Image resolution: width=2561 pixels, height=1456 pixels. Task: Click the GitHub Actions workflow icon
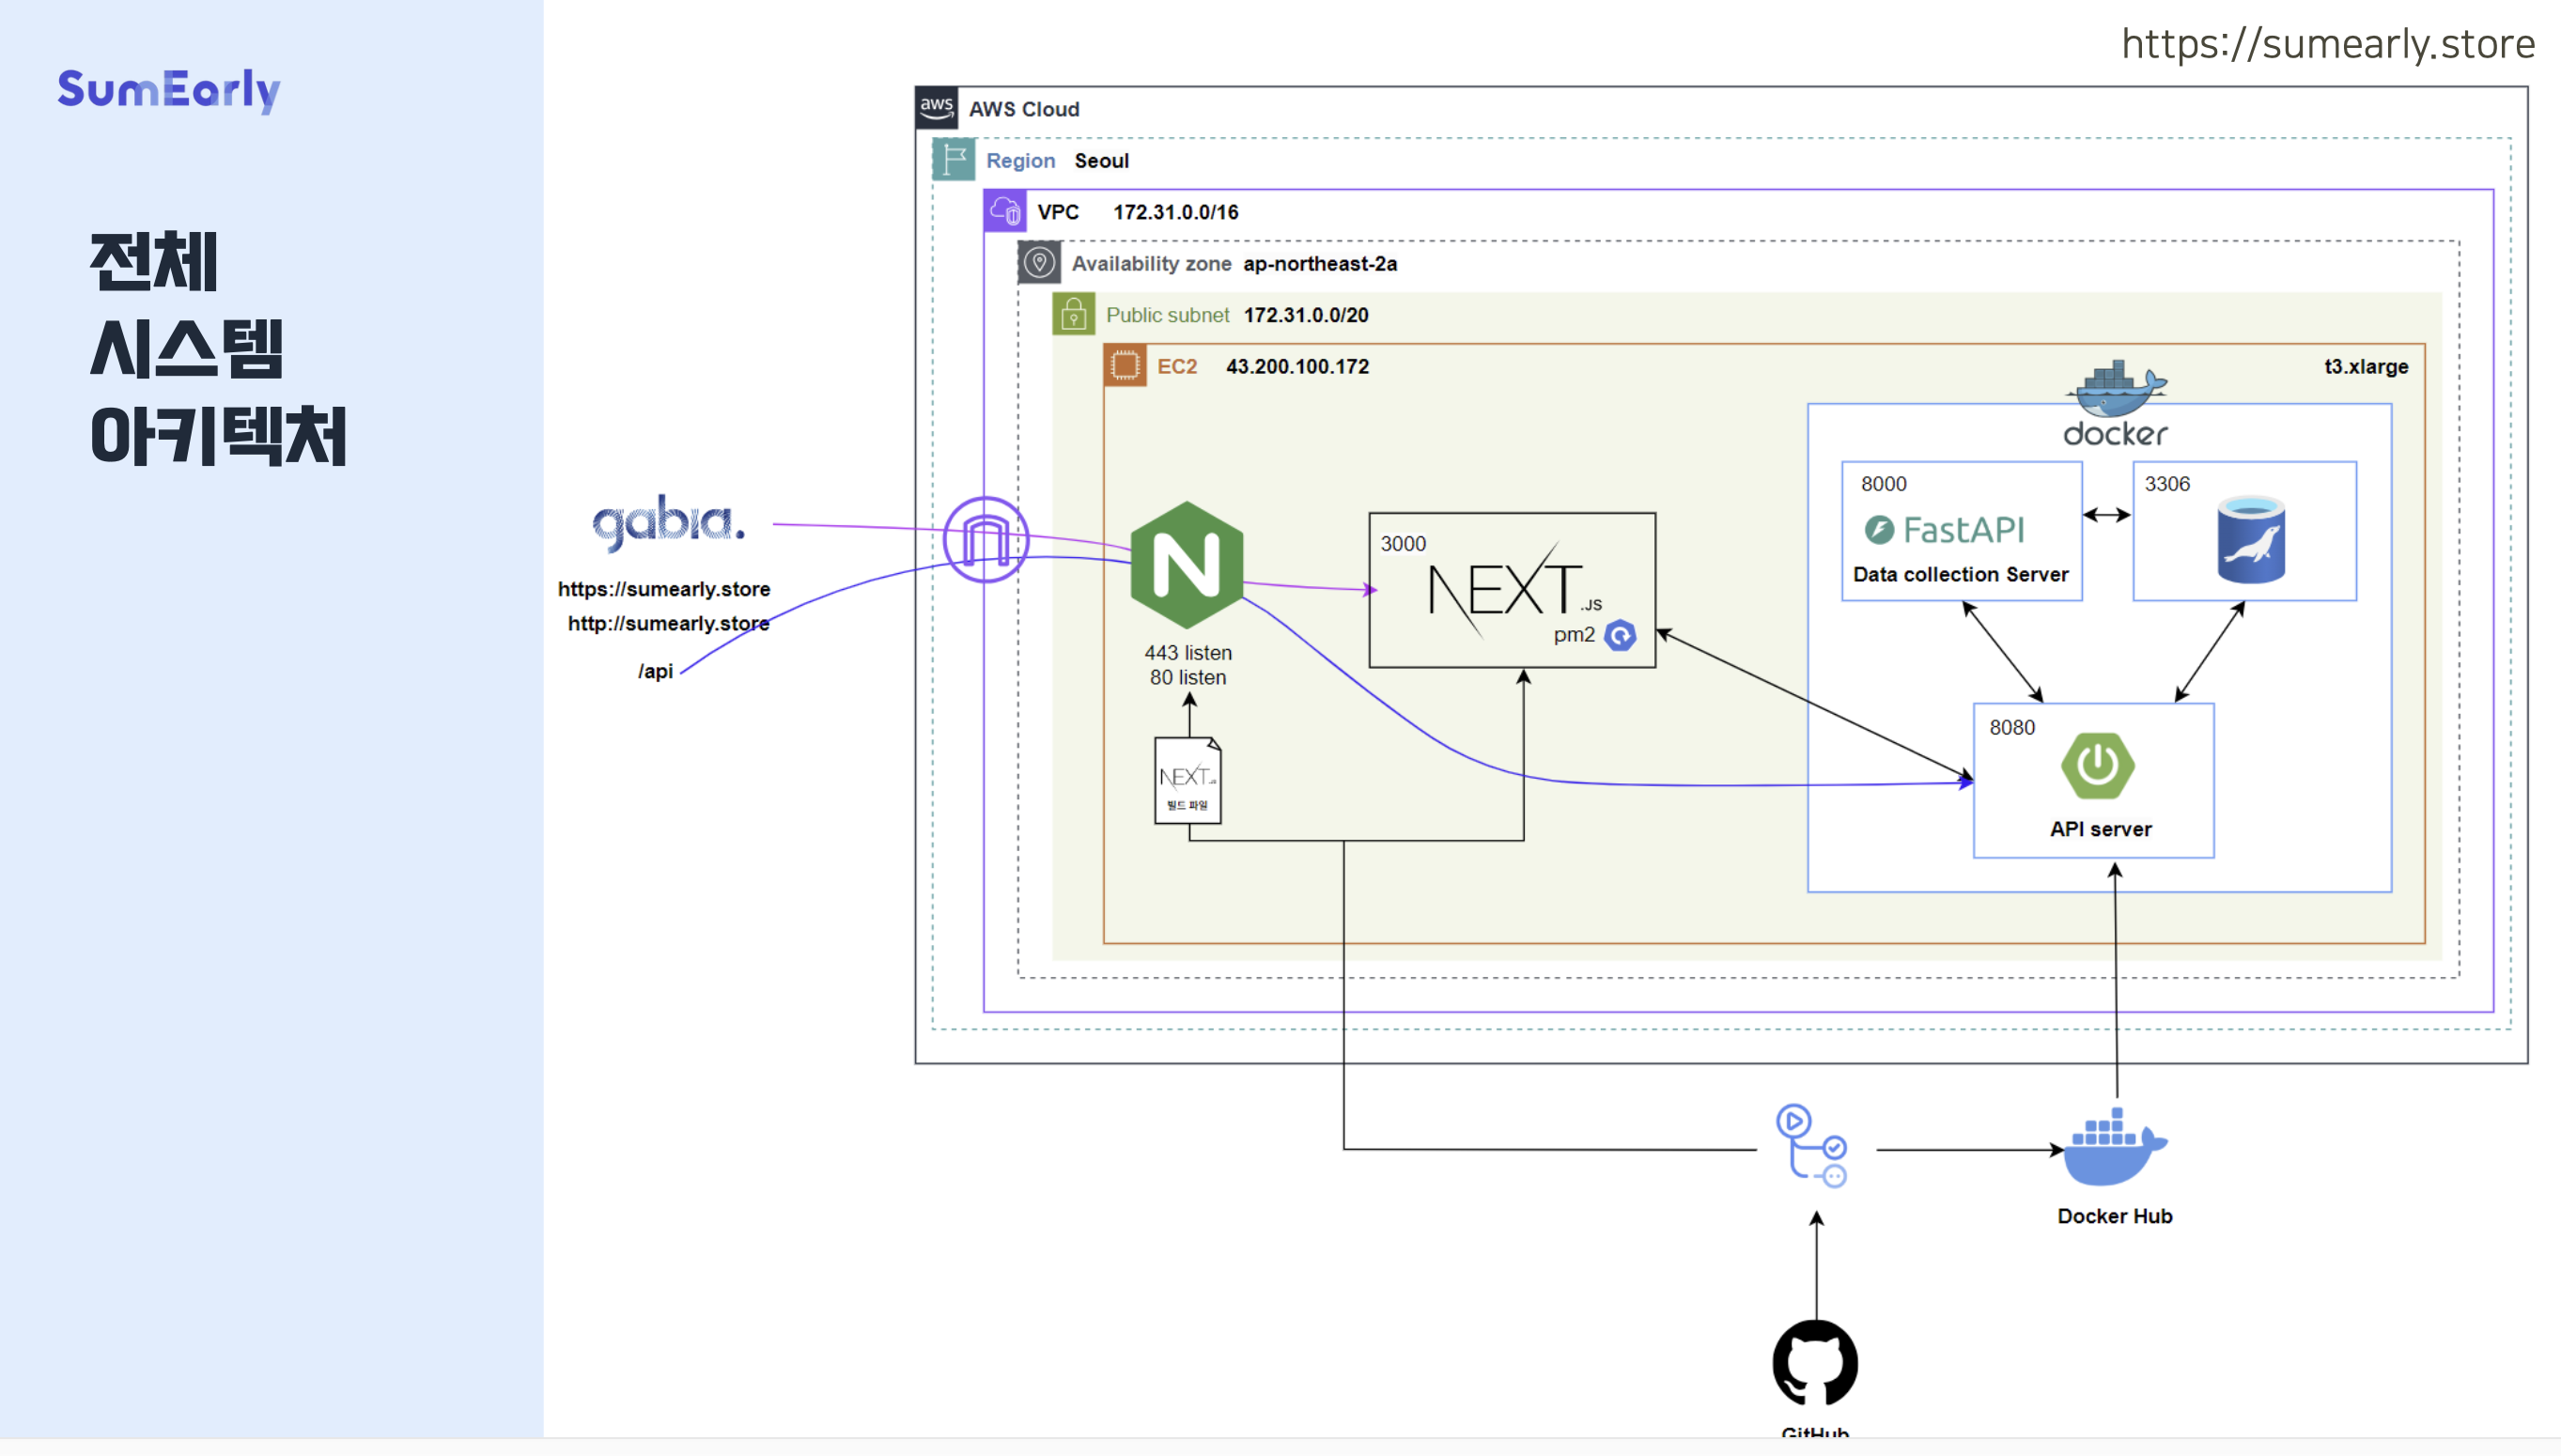tap(1811, 1146)
